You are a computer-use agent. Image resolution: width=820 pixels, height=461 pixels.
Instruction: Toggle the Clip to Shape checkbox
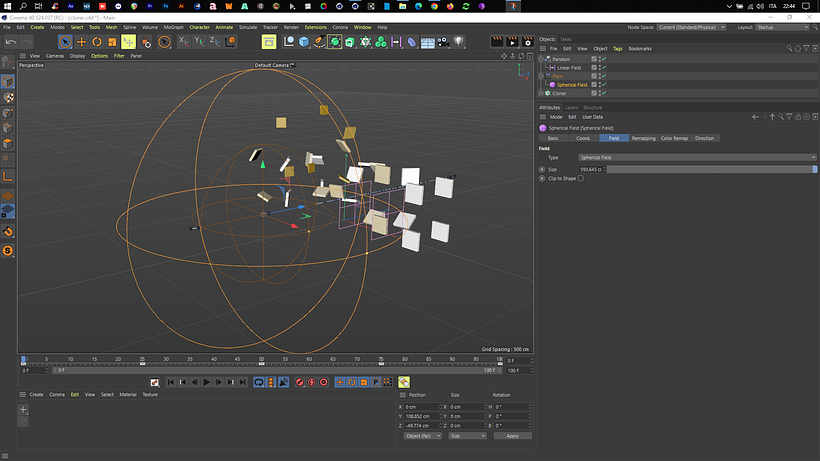pos(580,178)
